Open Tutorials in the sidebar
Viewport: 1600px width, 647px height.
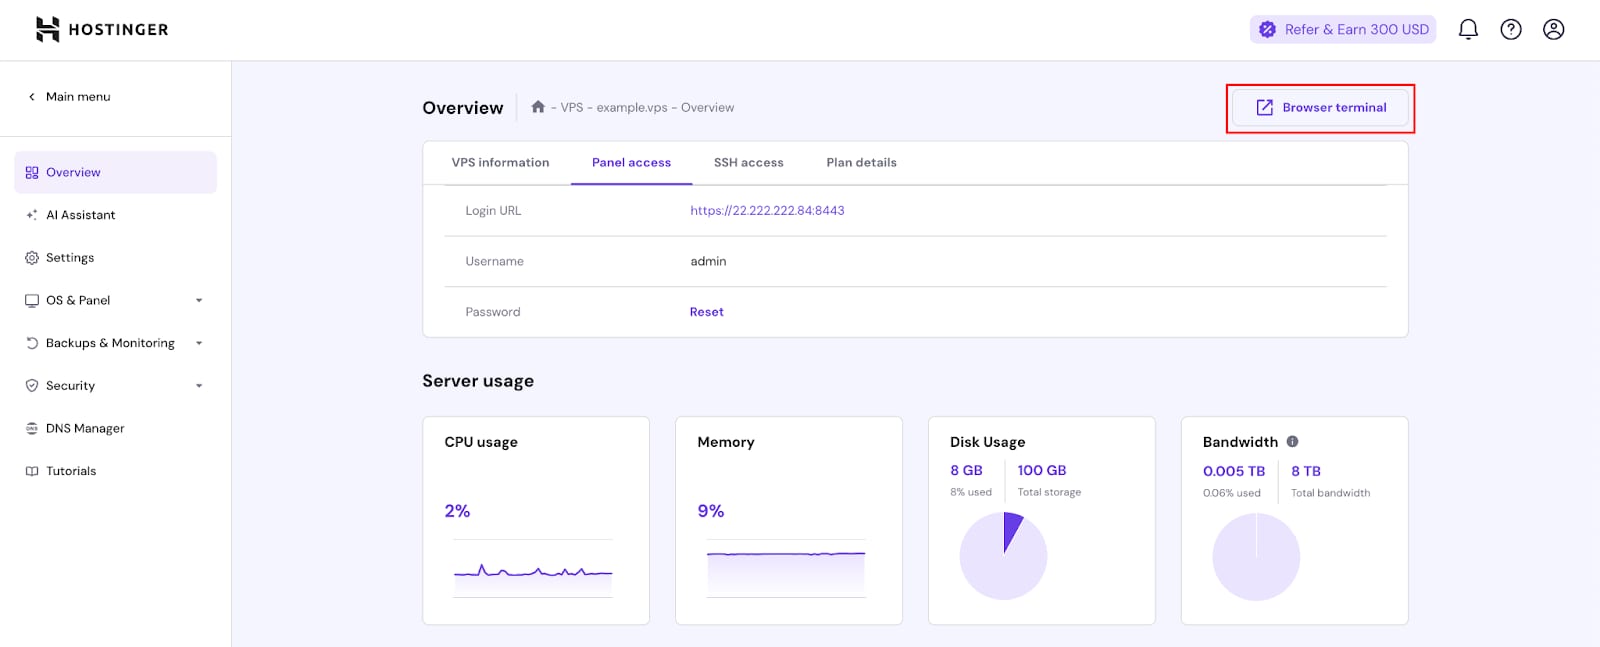click(70, 471)
